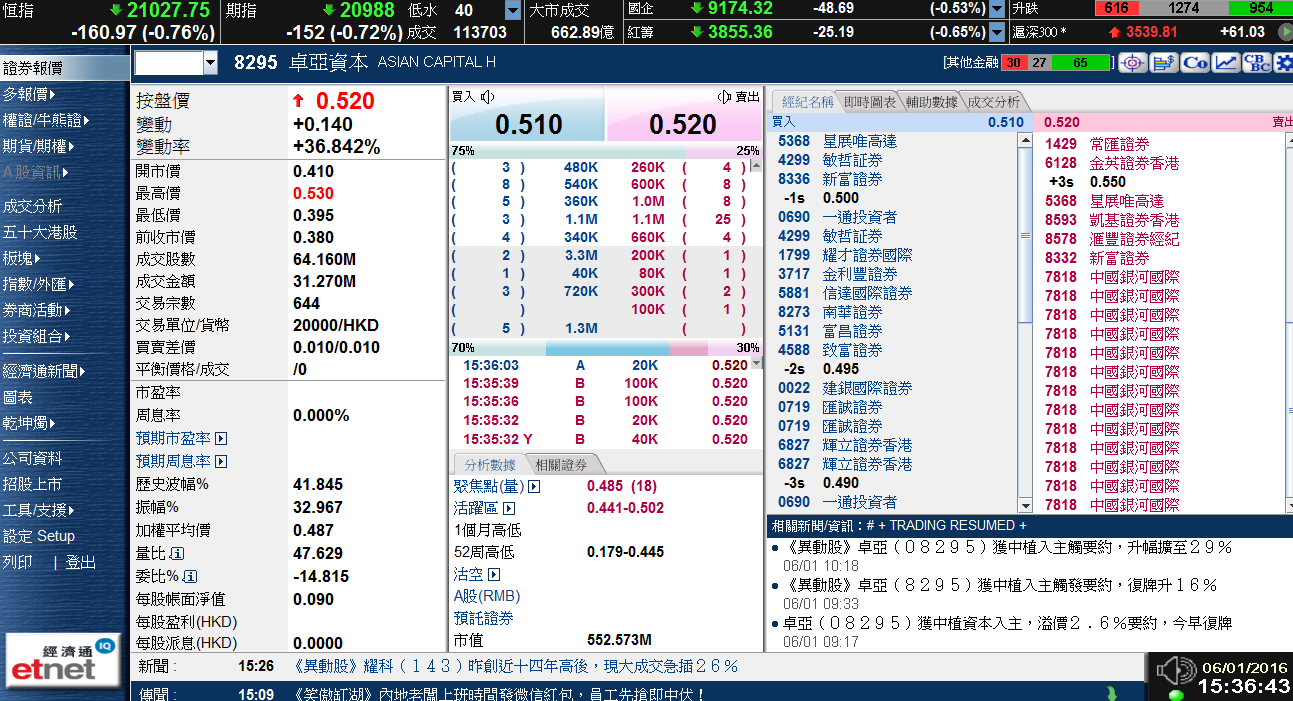The image size is (1293, 701).
Task: Toggle the speaker beside 買入 bid label
Action: click(x=488, y=97)
